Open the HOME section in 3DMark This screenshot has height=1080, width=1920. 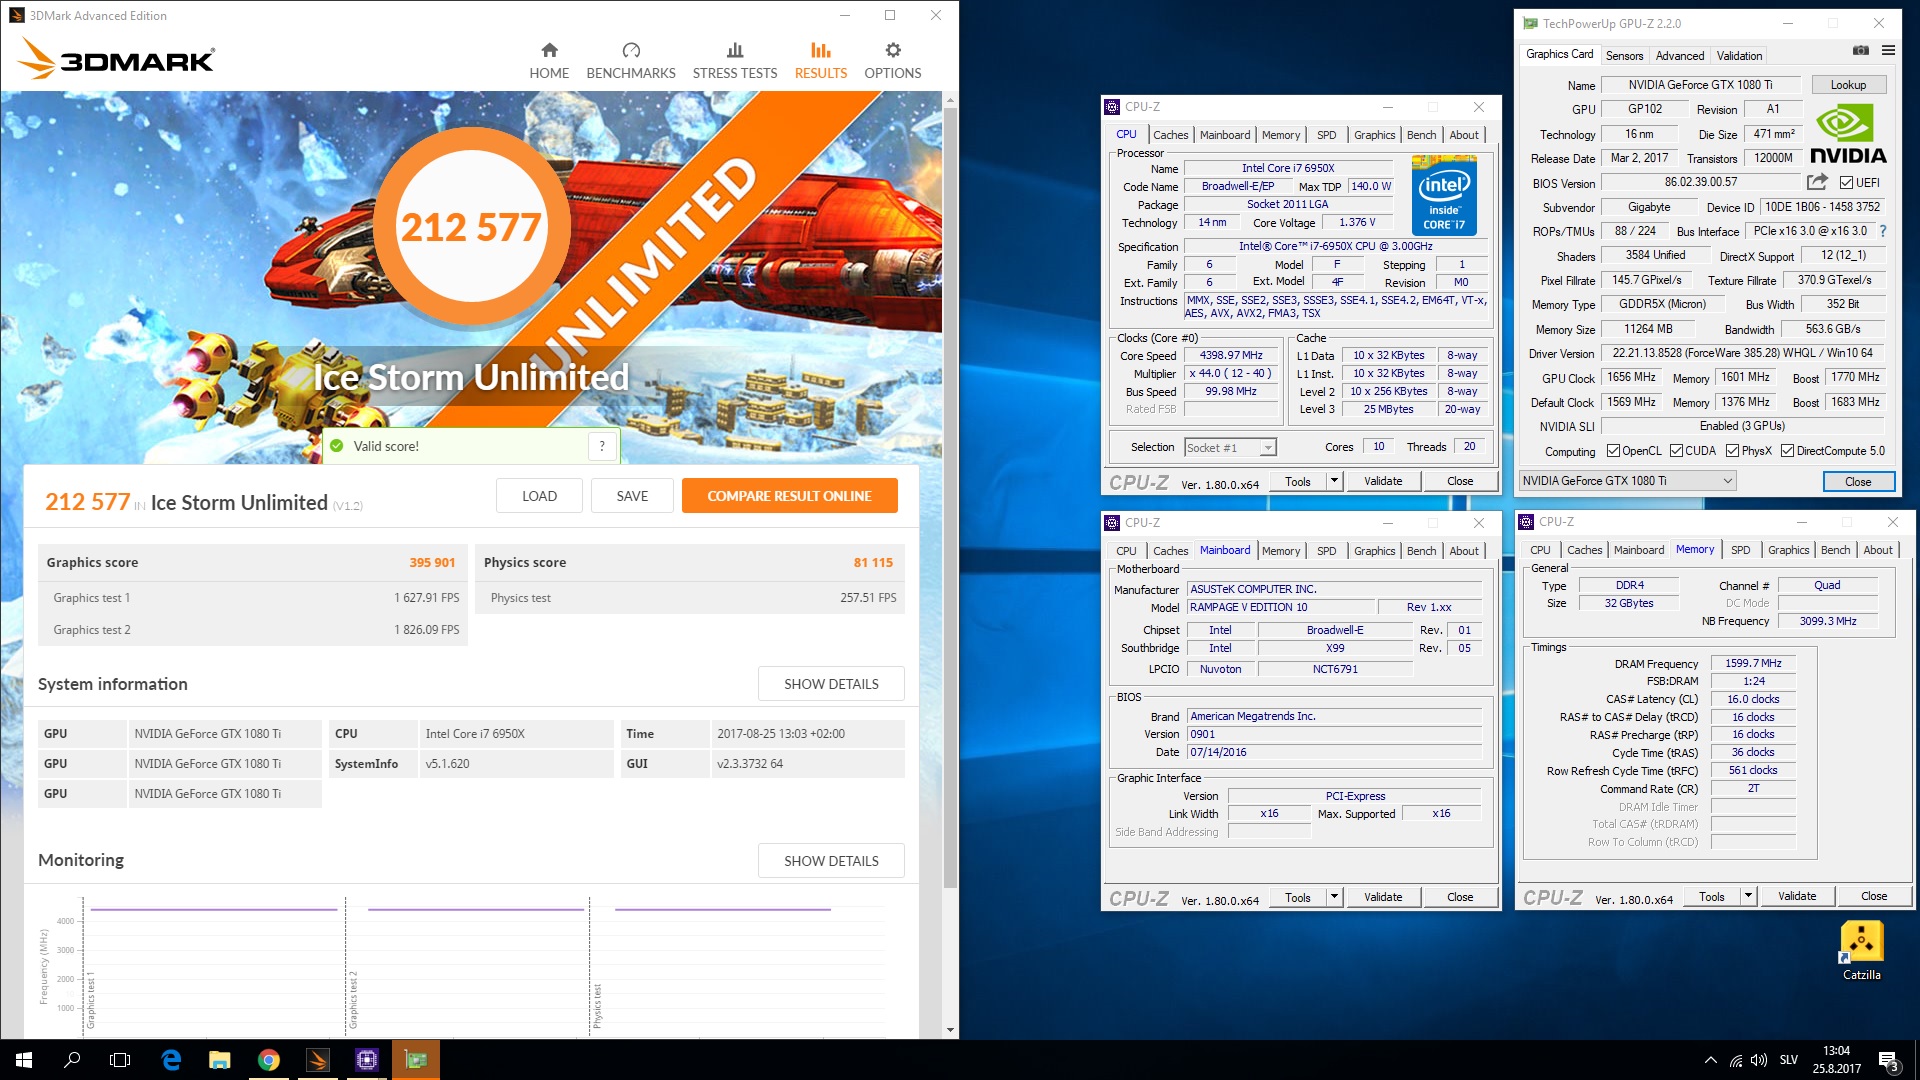tap(549, 60)
